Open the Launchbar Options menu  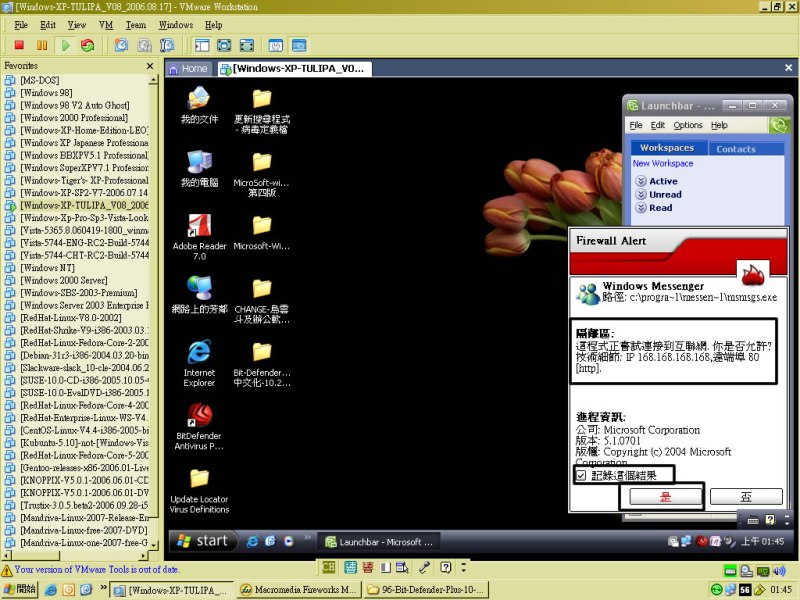pyautogui.click(x=688, y=125)
